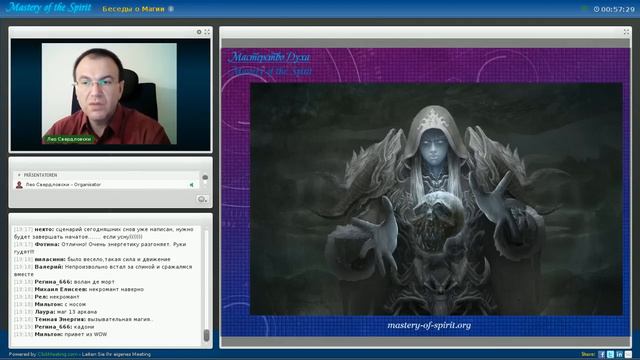Click mastery-of-spirit.org text on slide
Image resolution: width=640 pixels, height=360 pixels.
pyautogui.click(x=429, y=325)
